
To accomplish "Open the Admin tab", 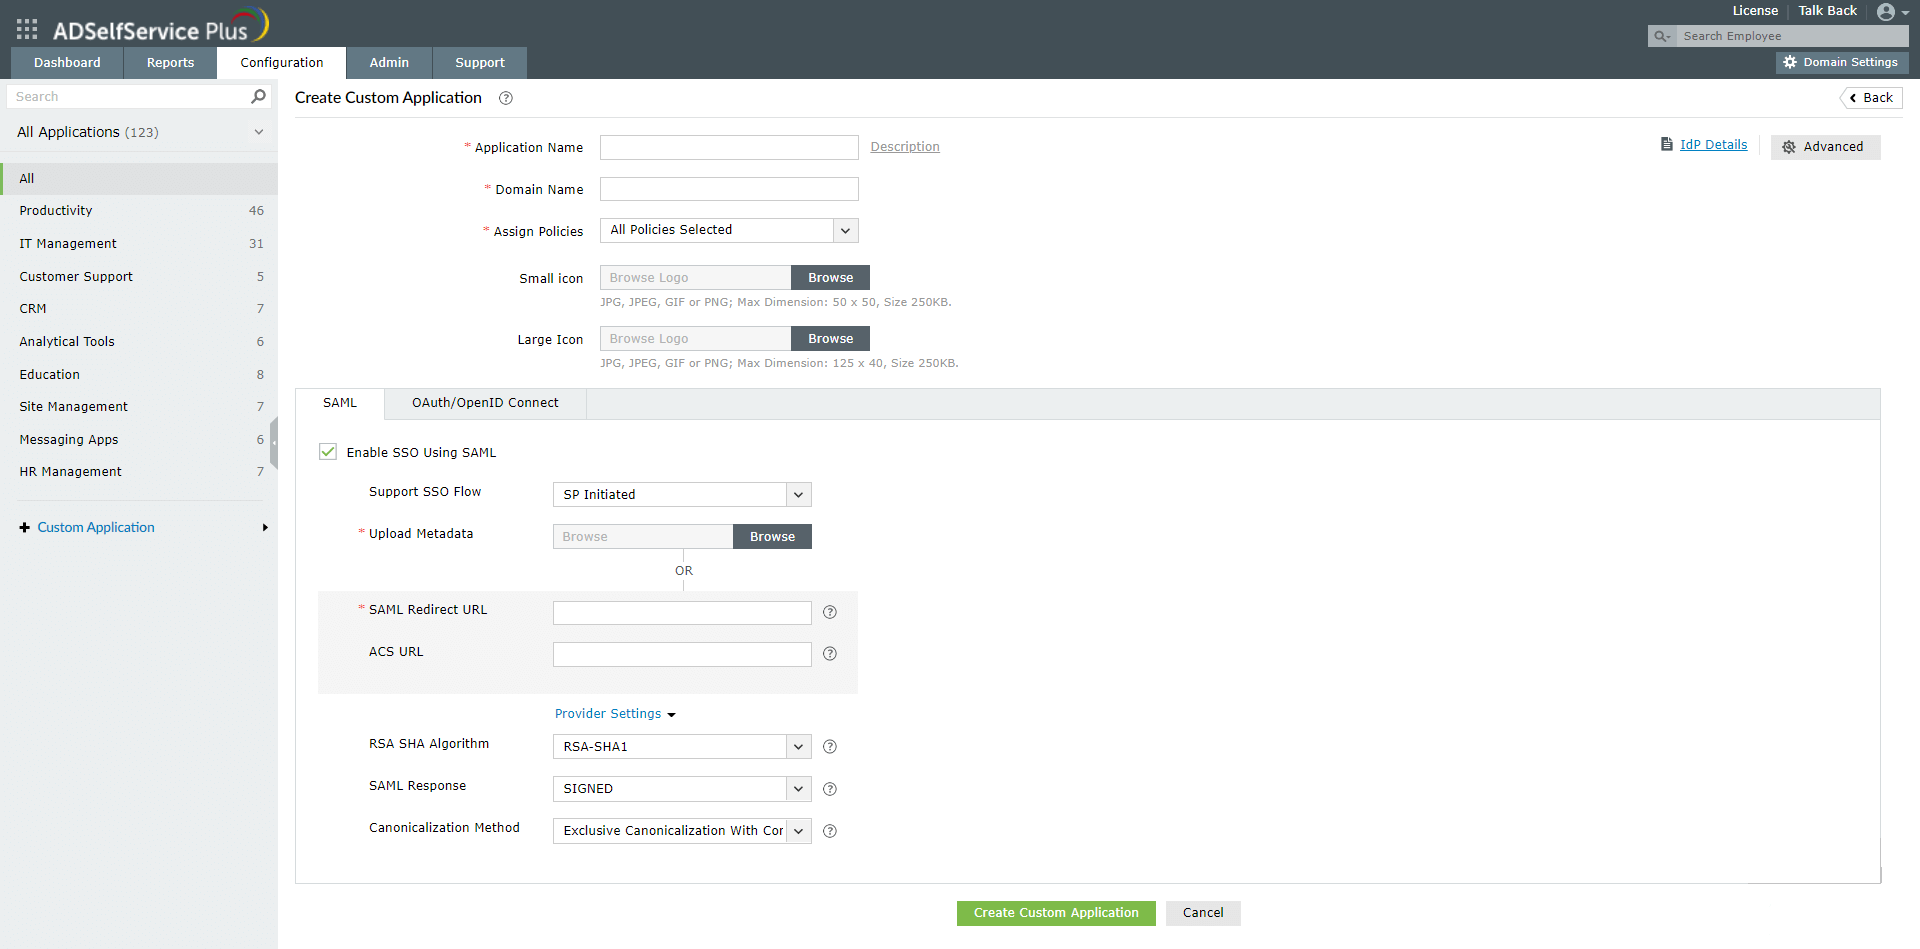I will [389, 62].
